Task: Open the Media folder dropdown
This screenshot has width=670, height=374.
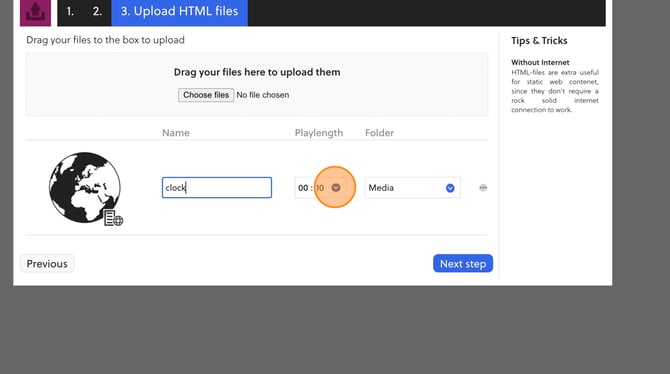Action: 412,188
